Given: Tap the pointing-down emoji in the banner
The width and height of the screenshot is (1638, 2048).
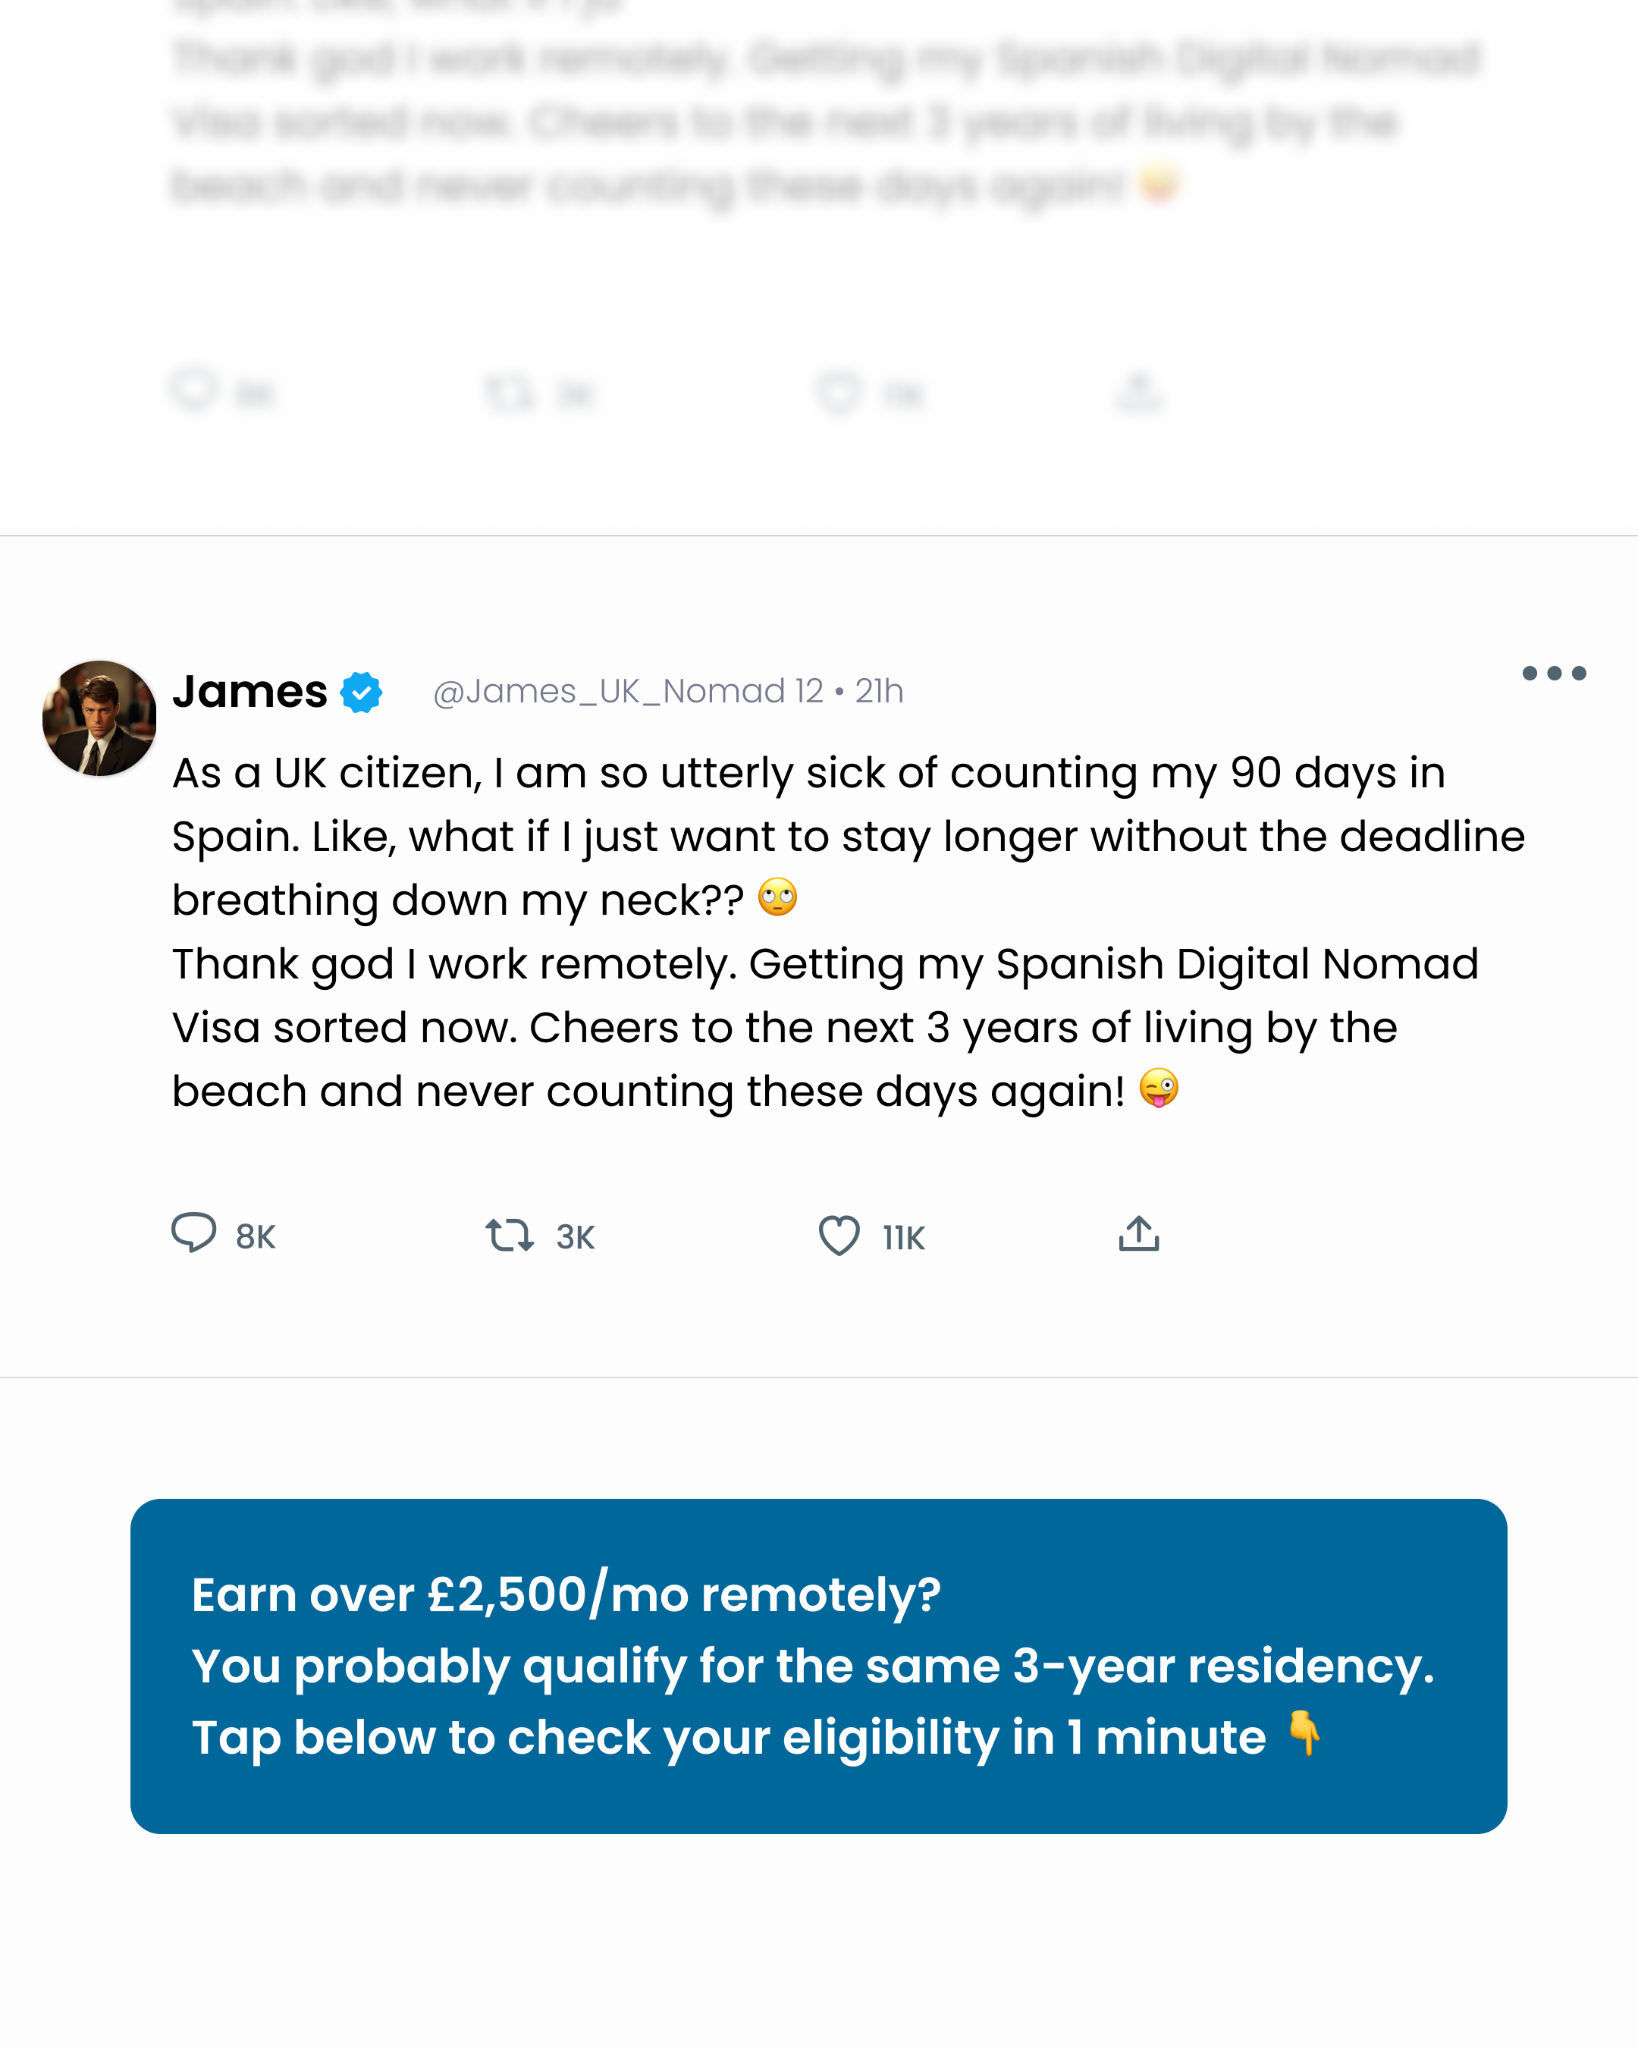Looking at the screenshot, I should pos(1304,1734).
